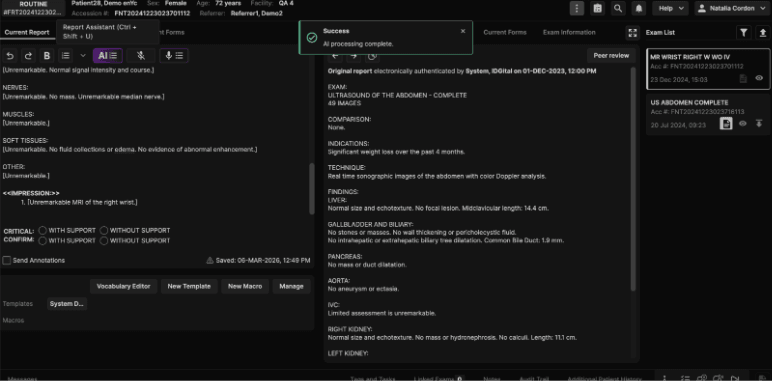The height and width of the screenshot is (381, 772).
Task: Open the three-dot more options menu
Action: [577, 8]
